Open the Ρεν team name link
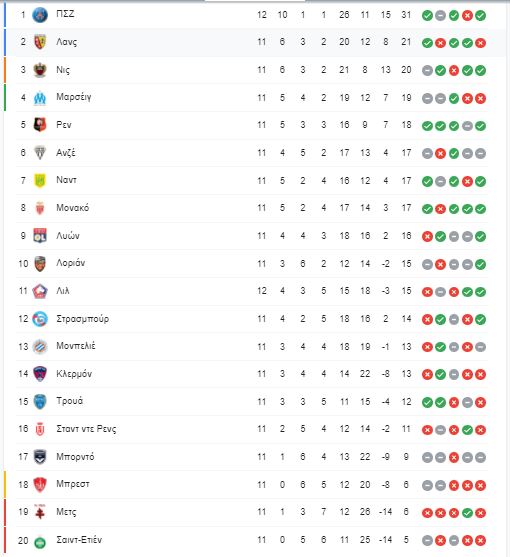 pyautogui.click(x=64, y=125)
